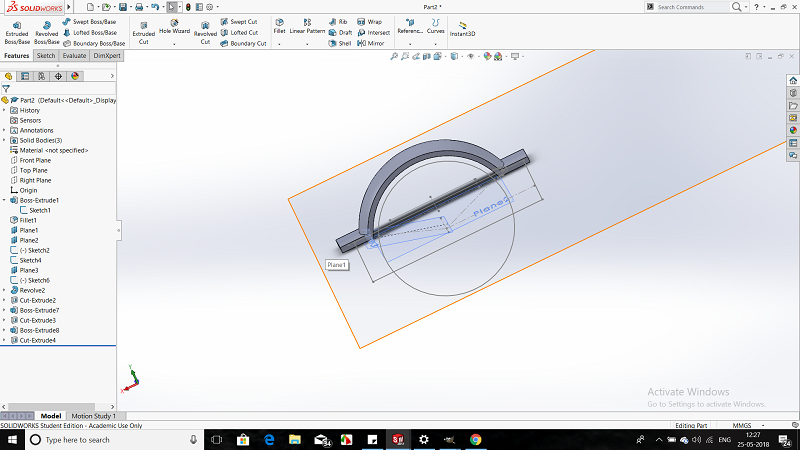Click the Revolved Cut tool

point(205,30)
